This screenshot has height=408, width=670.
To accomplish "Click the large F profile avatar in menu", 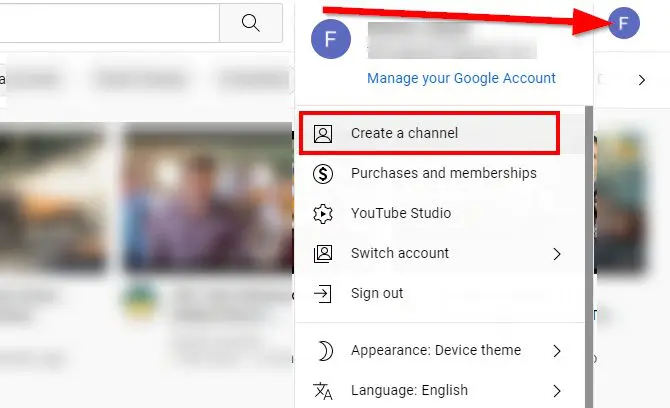I will click(x=331, y=39).
